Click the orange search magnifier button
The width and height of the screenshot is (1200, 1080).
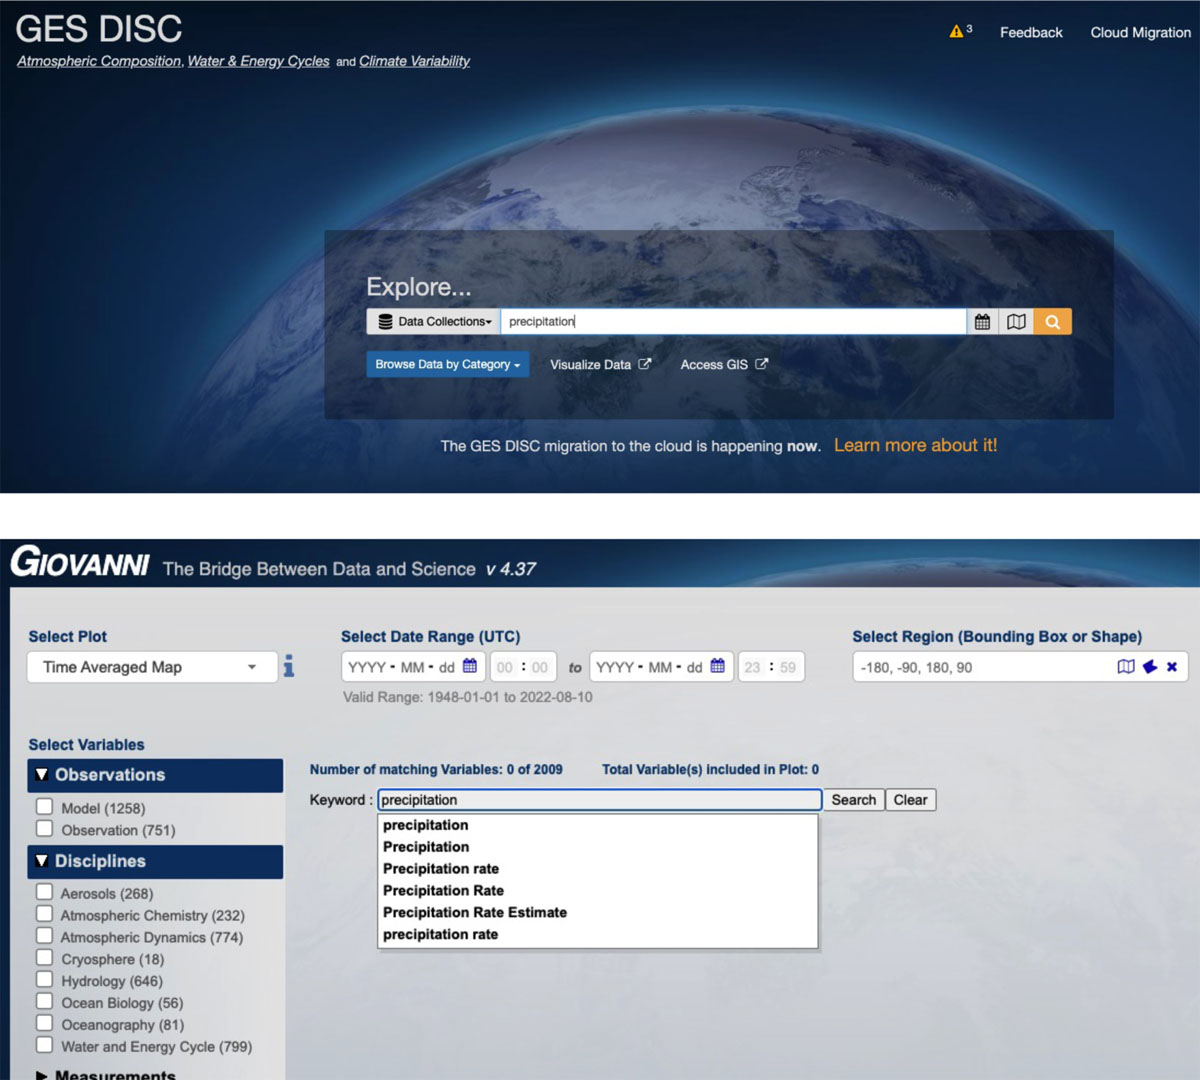click(x=1052, y=322)
